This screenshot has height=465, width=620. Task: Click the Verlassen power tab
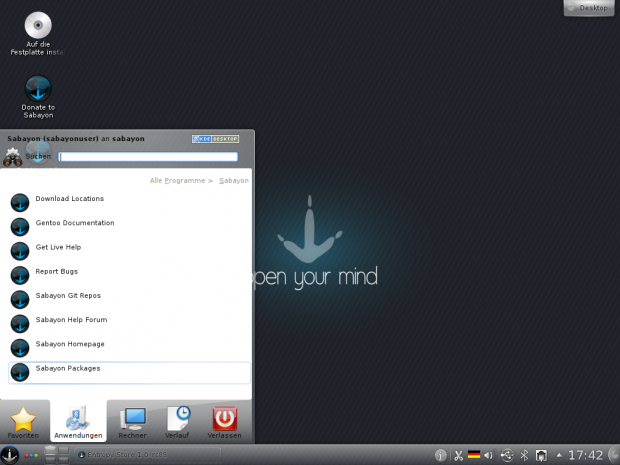pyautogui.click(x=225, y=423)
